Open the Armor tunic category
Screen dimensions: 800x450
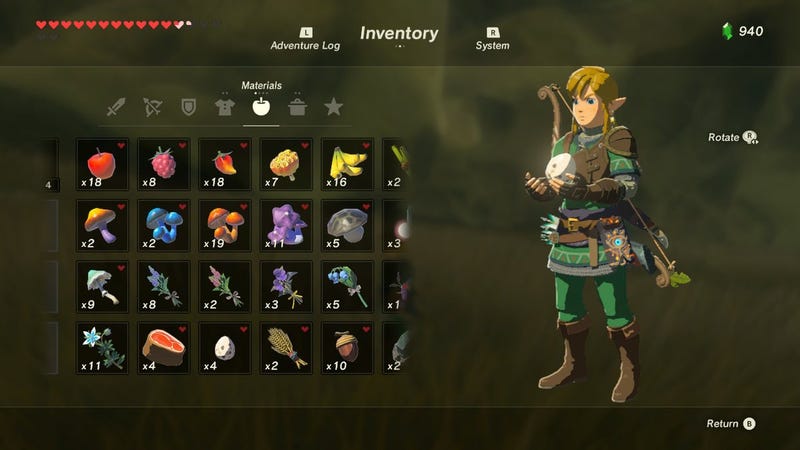225,107
